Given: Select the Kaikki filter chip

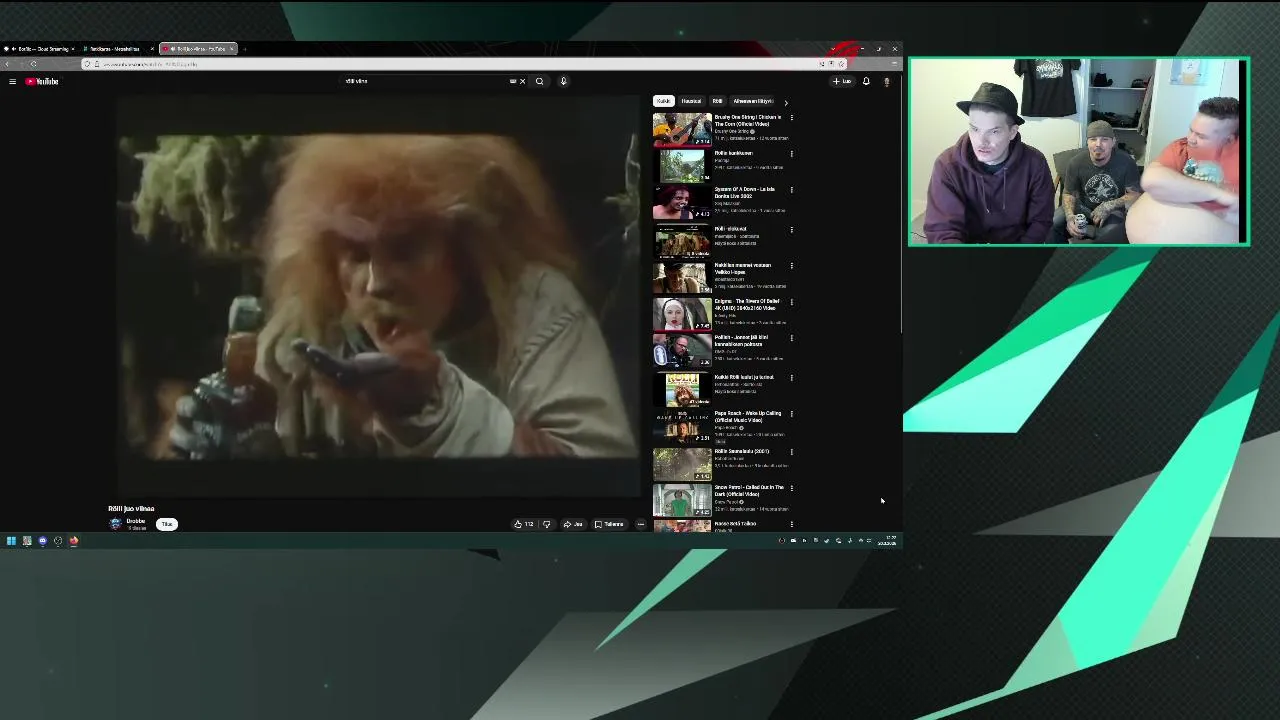Looking at the screenshot, I should pyautogui.click(x=664, y=101).
